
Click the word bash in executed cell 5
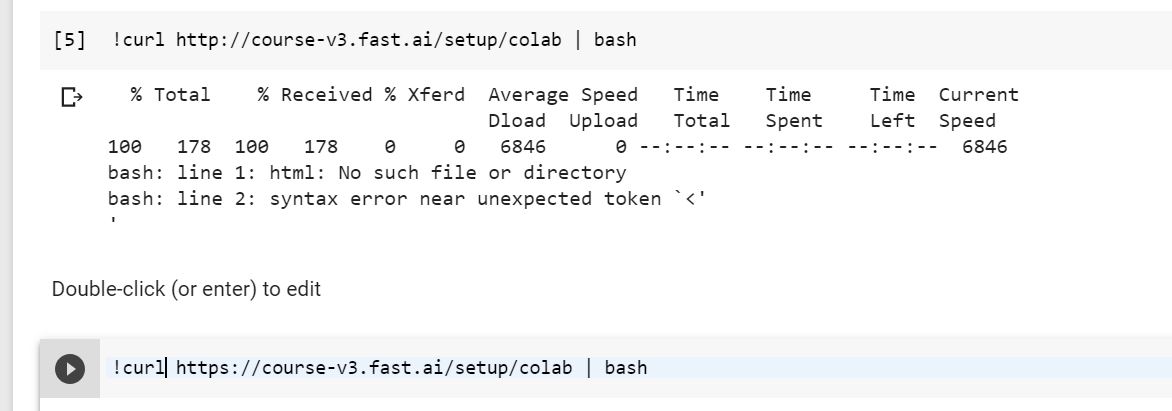point(615,40)
